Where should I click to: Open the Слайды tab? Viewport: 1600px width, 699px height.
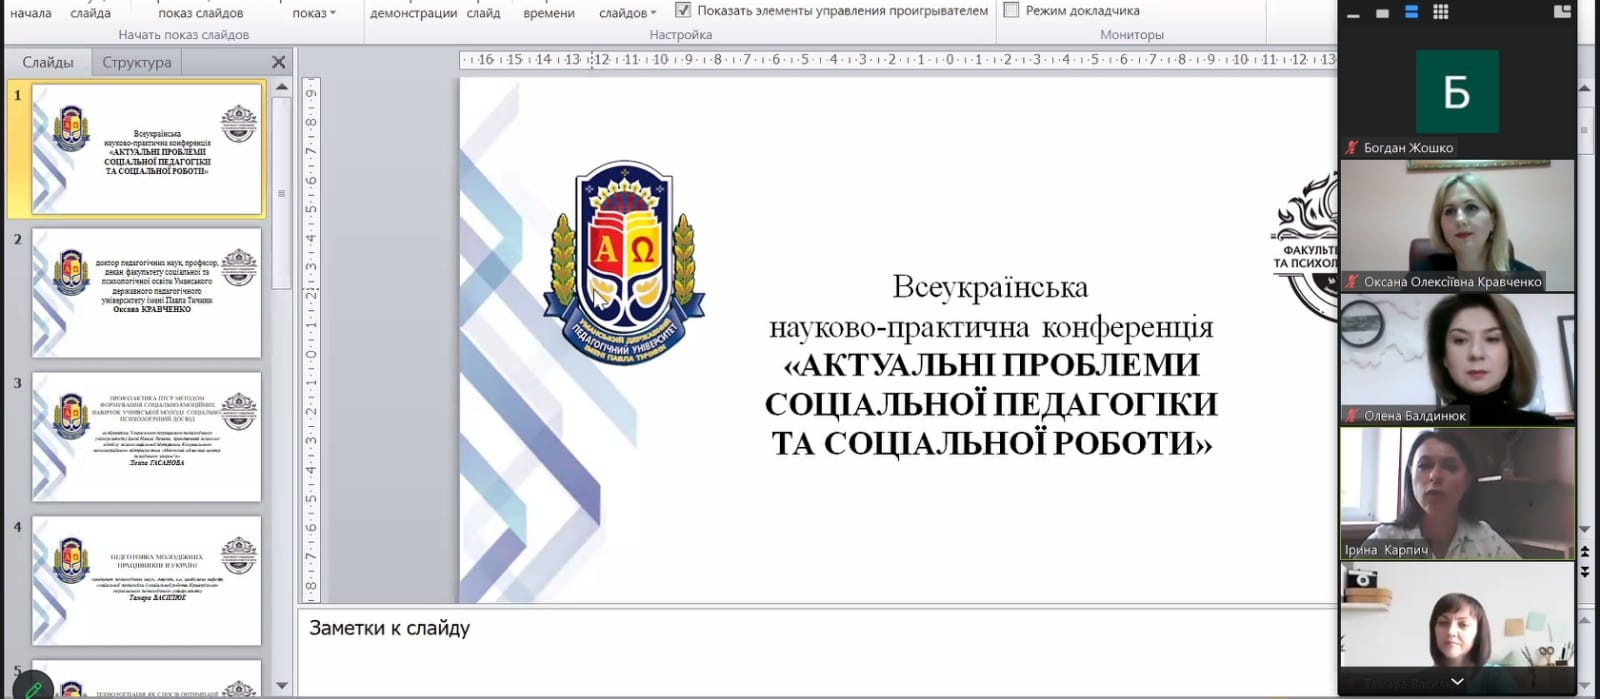(48, 62)
